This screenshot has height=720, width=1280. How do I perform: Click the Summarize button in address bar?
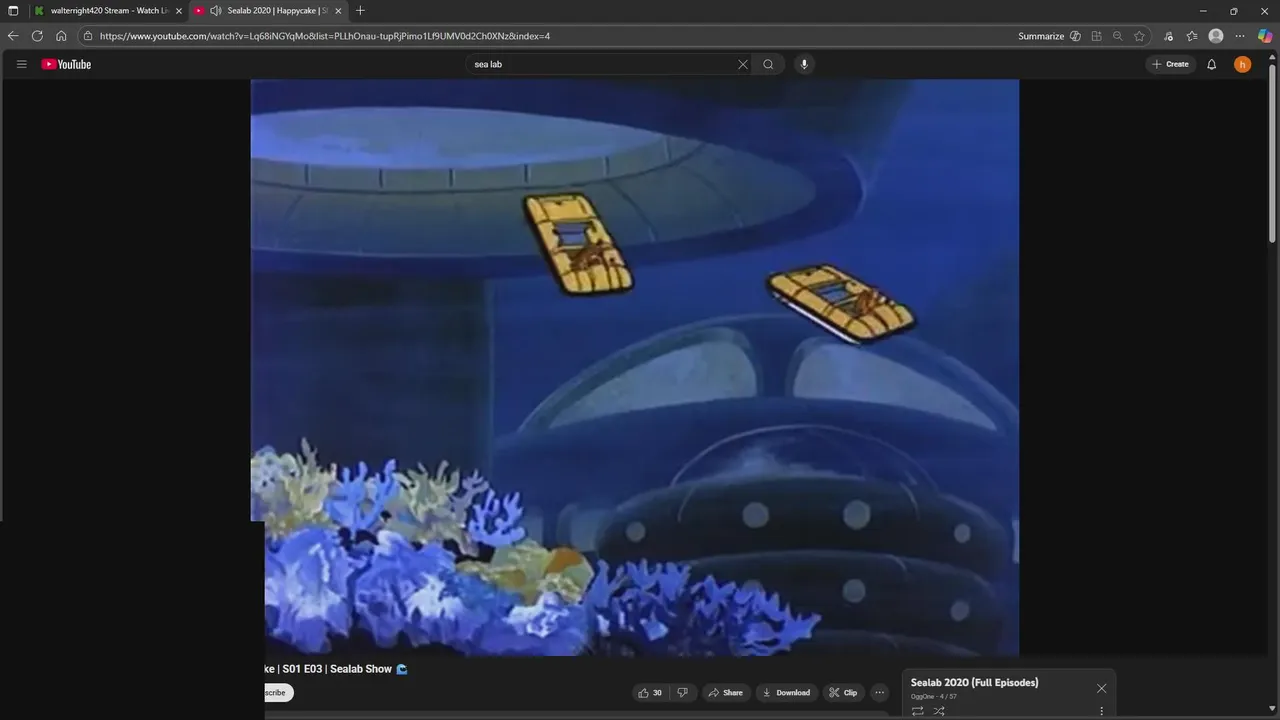[x=1041, y=36]
